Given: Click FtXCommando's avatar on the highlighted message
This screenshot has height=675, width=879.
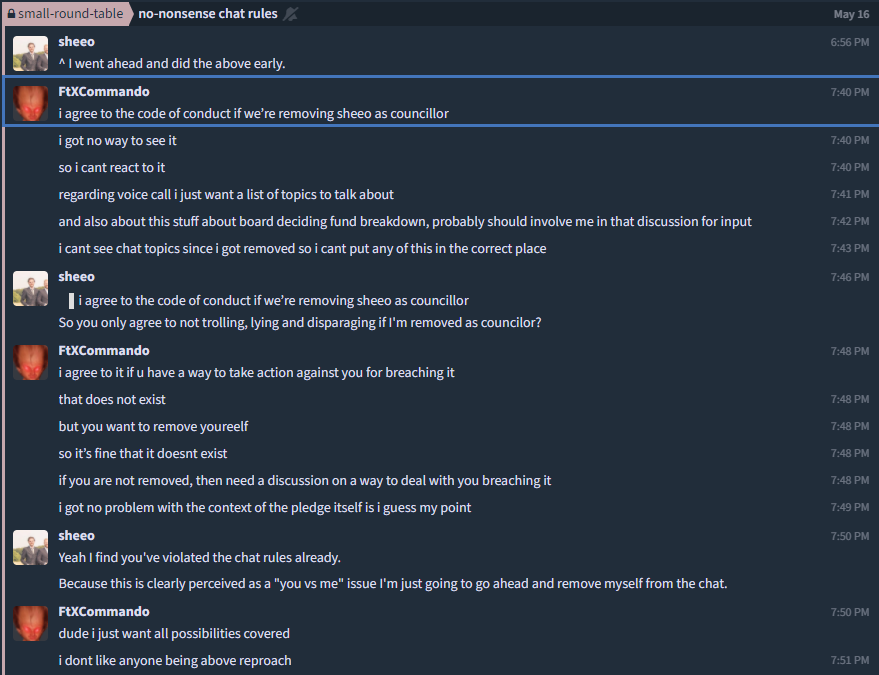Looking at the screenshot, I should [30, 103].
